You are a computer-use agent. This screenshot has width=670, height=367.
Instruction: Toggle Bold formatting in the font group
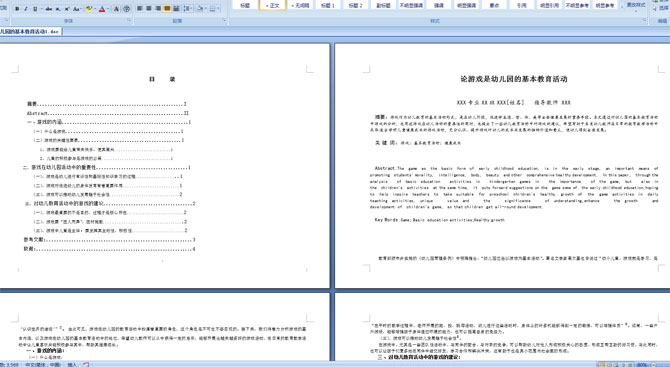(x=17, y=9)
